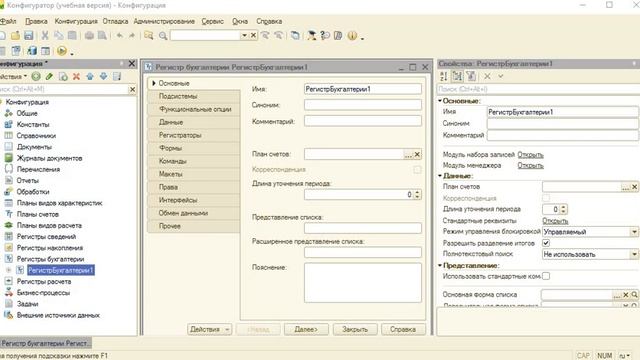Screen dimensions: 640x360
Task: Sort properties alphabetically in Properties panel
Action: click(x=444, y=76)
